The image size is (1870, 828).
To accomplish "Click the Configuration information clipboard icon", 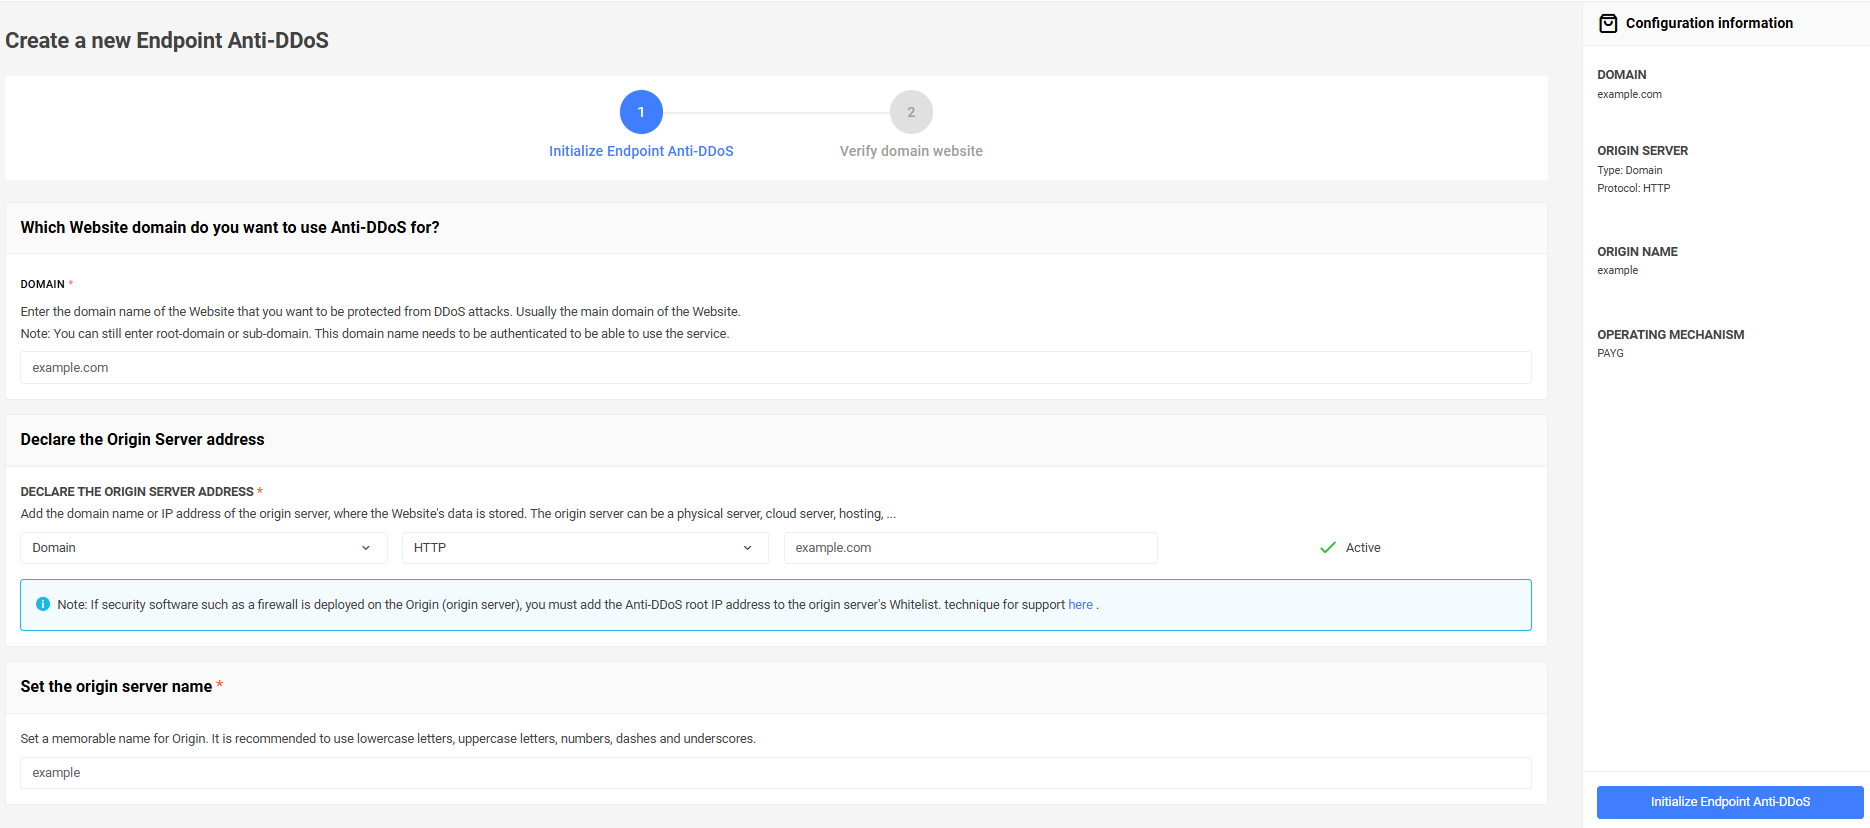I will coord(1608,23).
